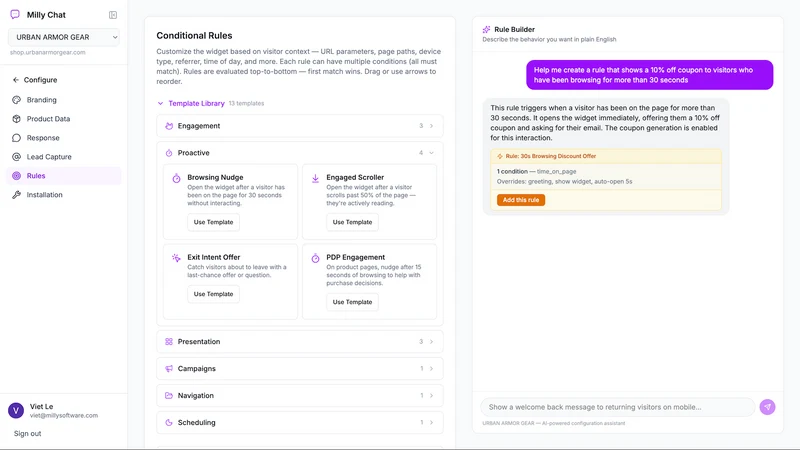Collapse the sidebar with the panel icon
The height and width of the screenshot is (450, 800).
pyautogui.click(x=113, y=15)
